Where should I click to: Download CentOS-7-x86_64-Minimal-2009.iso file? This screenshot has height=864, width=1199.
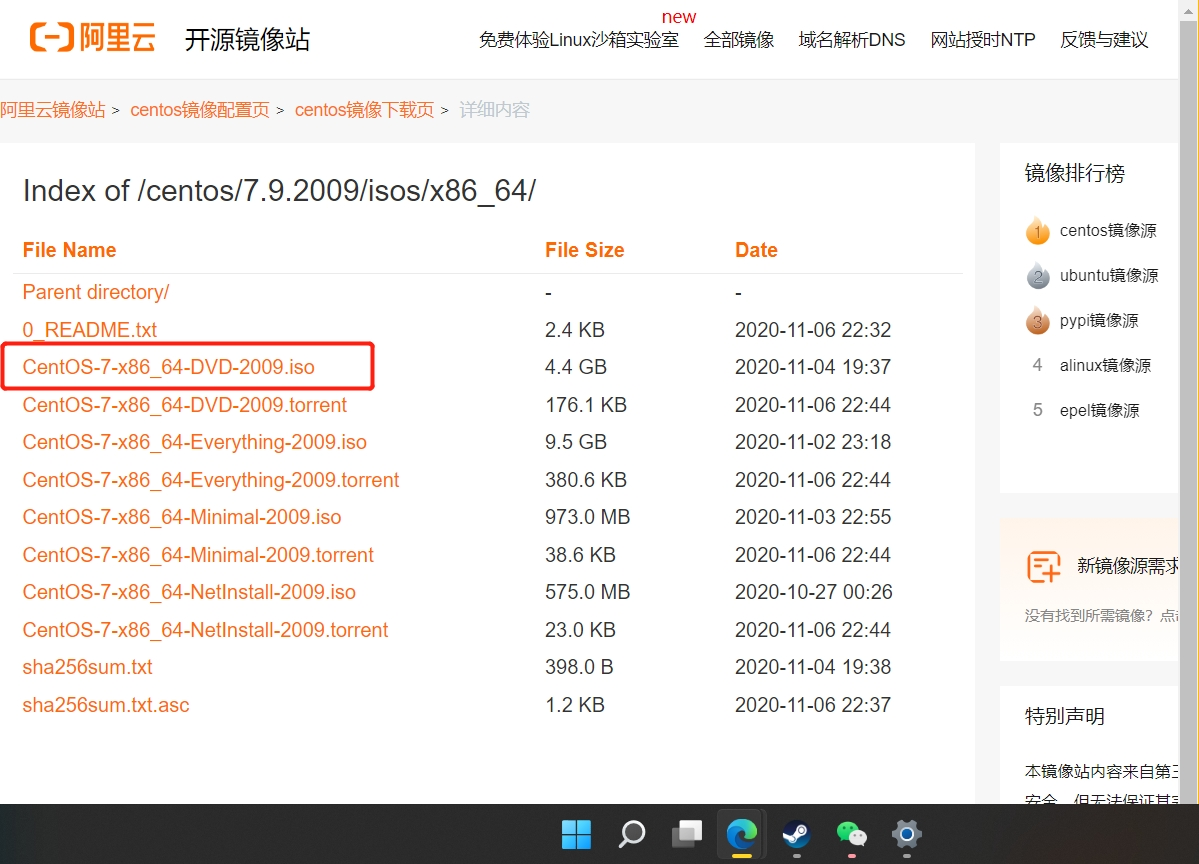click(x=182, y=517)
